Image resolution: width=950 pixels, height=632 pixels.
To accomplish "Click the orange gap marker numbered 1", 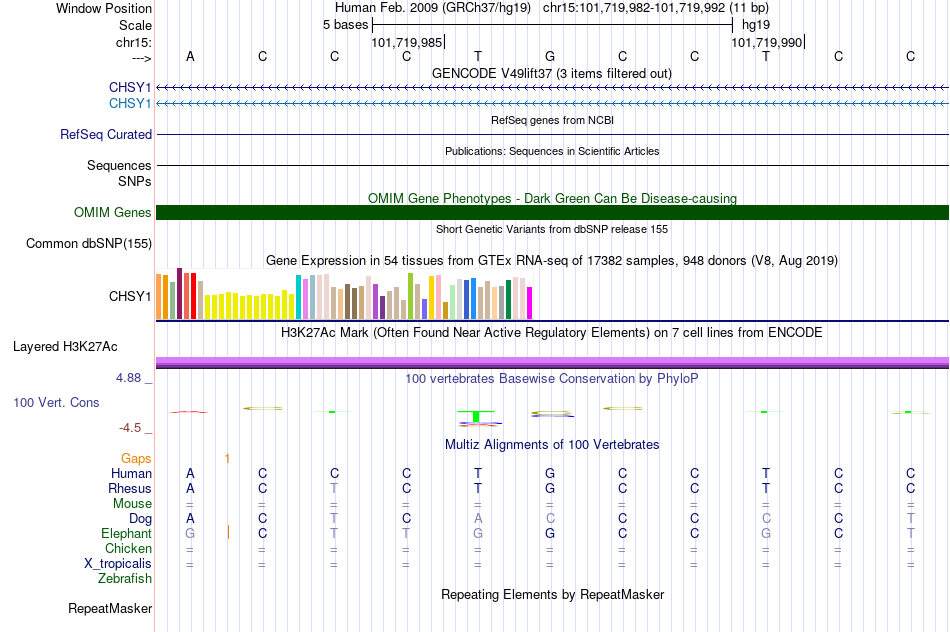I will pyautogui.click(x=227, y=459).
